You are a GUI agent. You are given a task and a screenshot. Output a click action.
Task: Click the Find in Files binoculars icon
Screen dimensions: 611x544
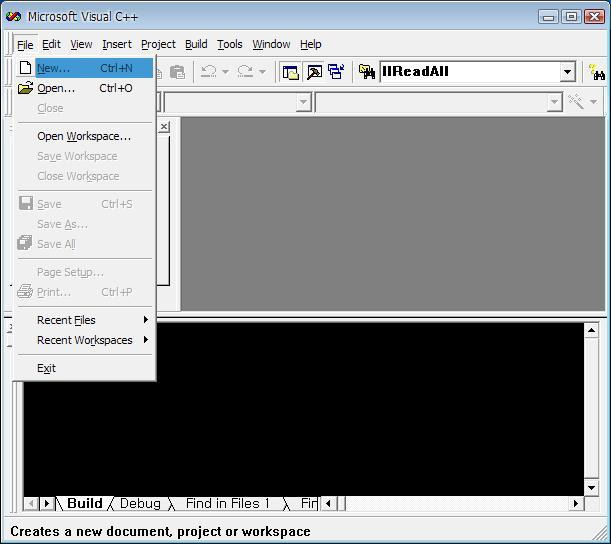tap(367, 72)
